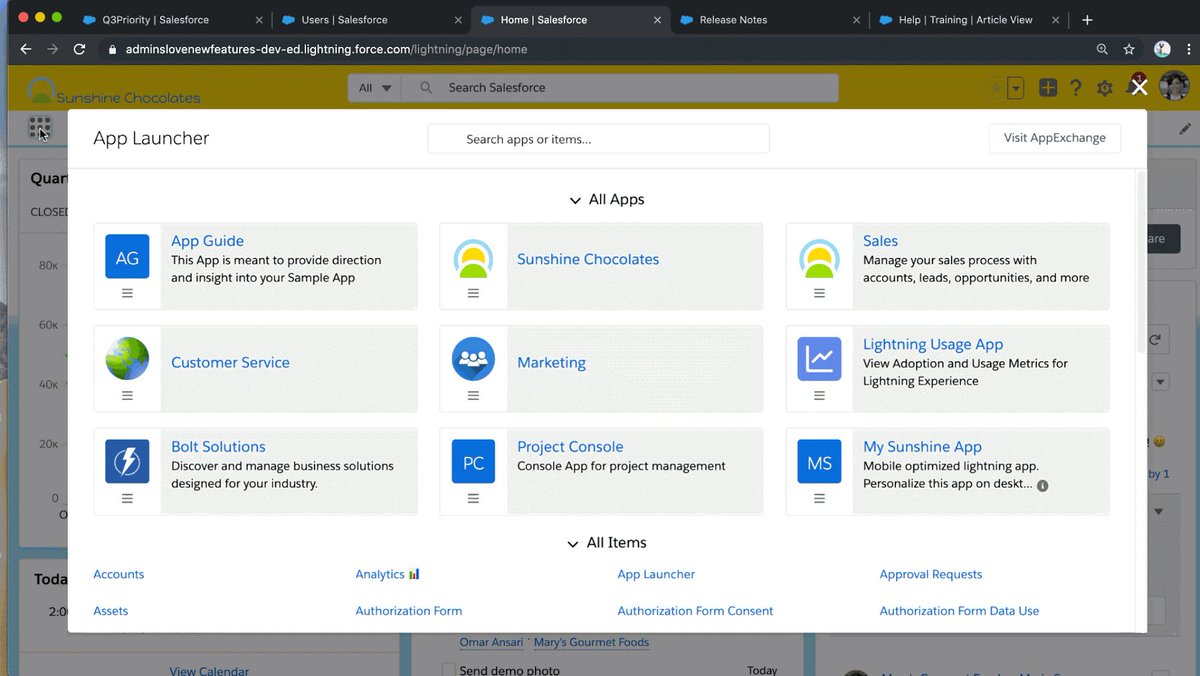Screen dimensions: 1200x676
Task: Click the browser address bar URL
Action: (326, 49)
